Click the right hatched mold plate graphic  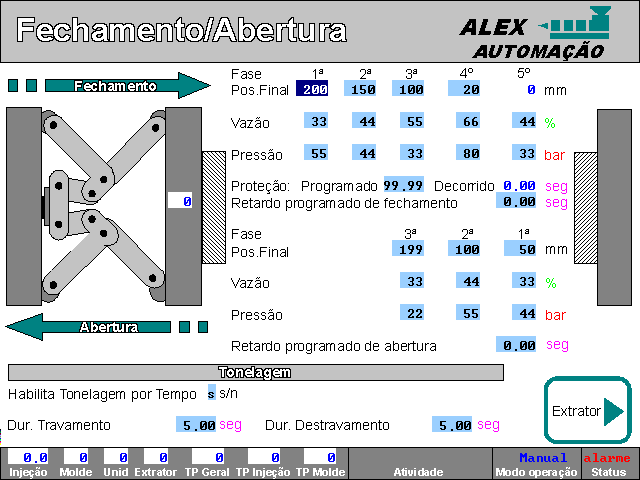[585, 207]
